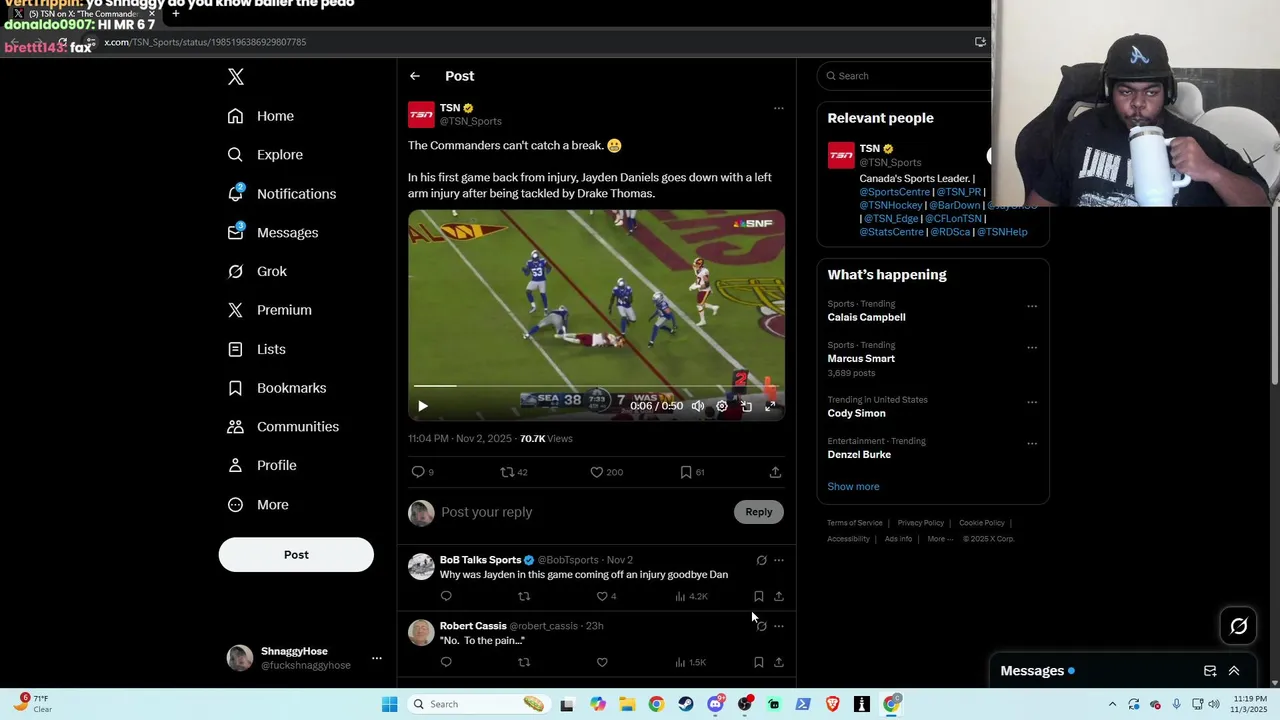Open Brave browser from taskbar
Screen dimensions: 1280x720
point(833,704)
